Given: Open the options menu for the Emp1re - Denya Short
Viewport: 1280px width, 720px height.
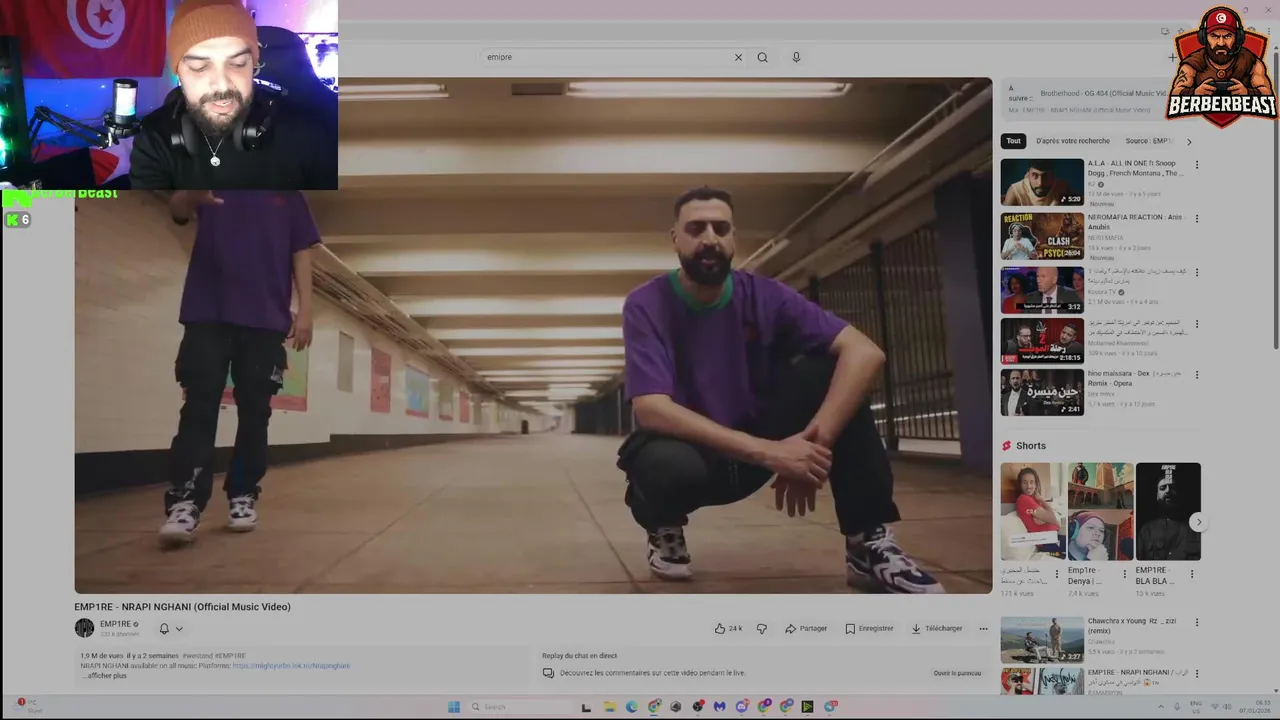Looking at the screenshot, I should 1124,574.
